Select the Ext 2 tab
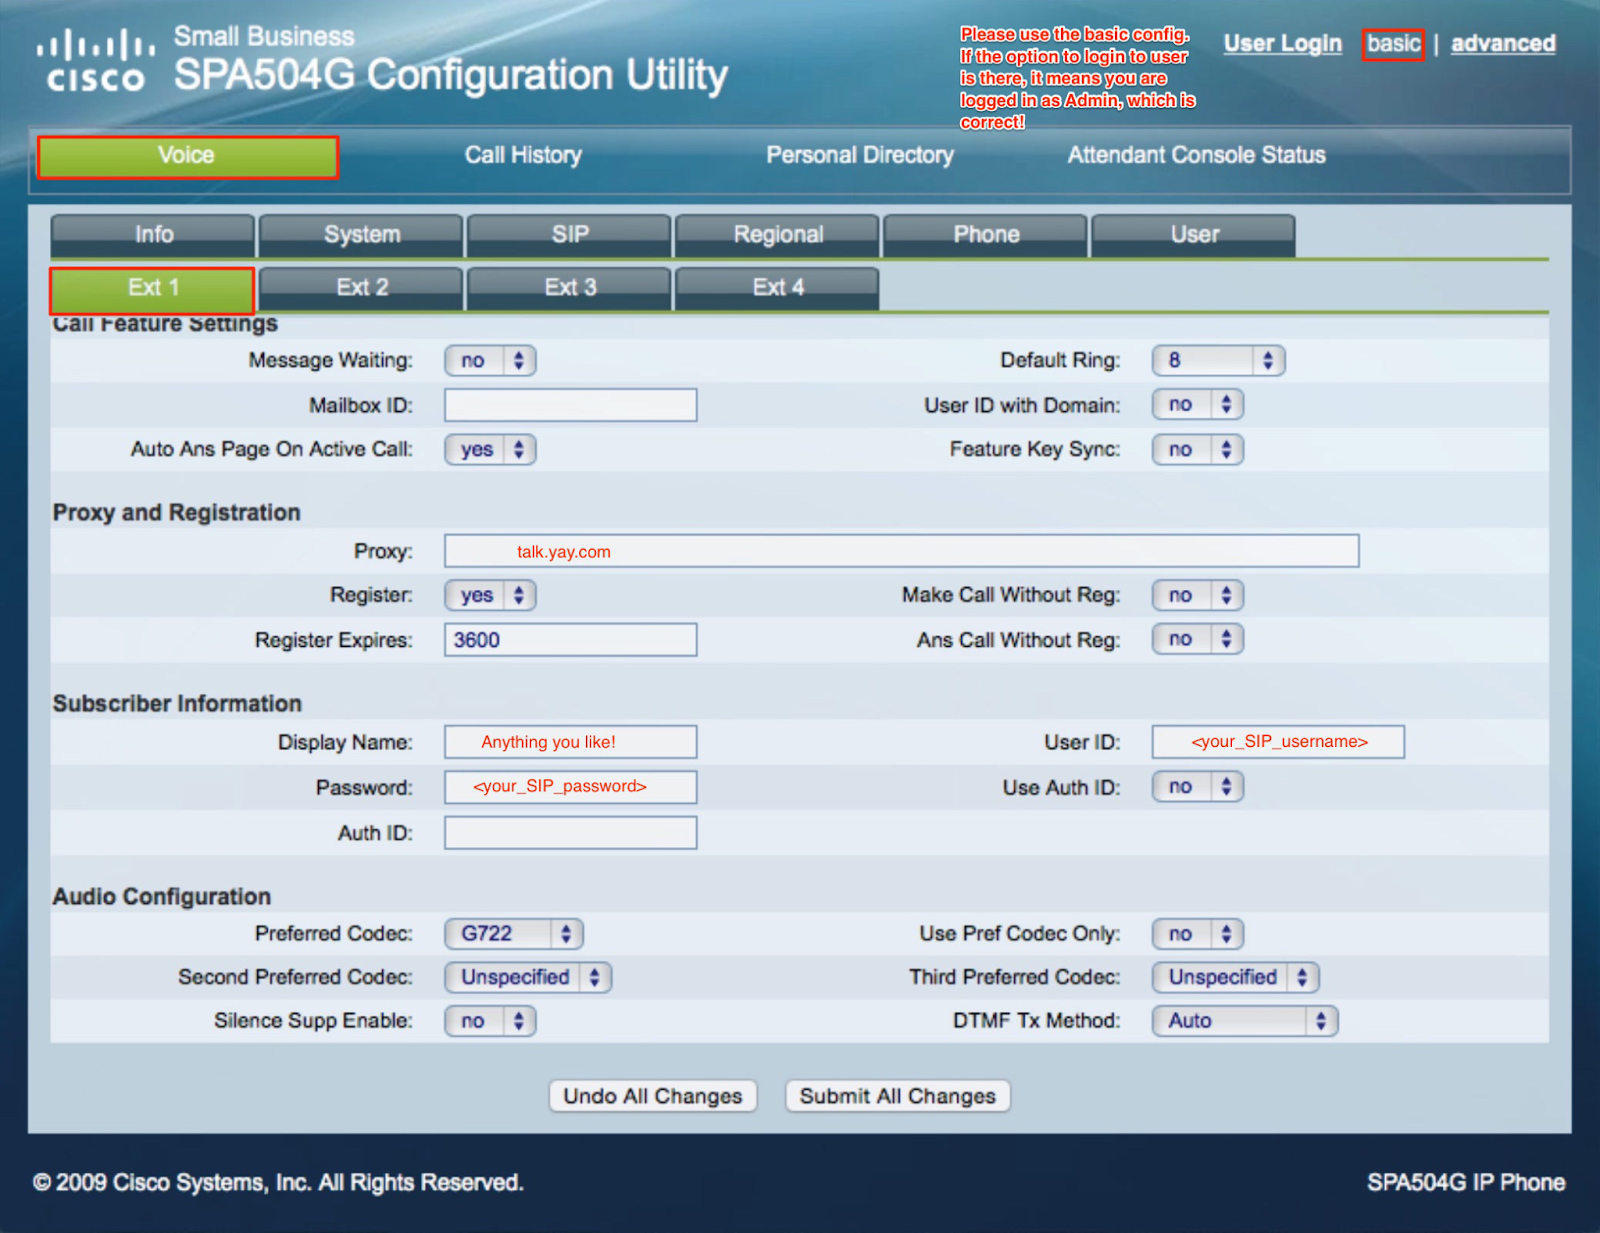1600x1233 pixels. (362, 288)
